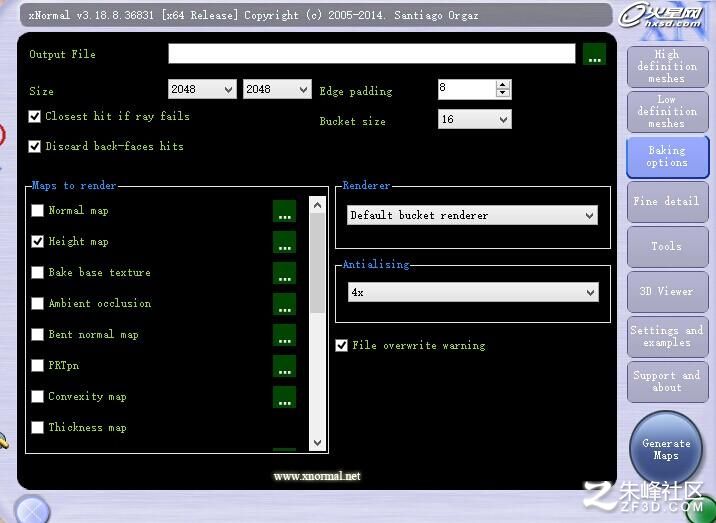Open the Antialiasing 4x dropdown

[x=473, y=292]
